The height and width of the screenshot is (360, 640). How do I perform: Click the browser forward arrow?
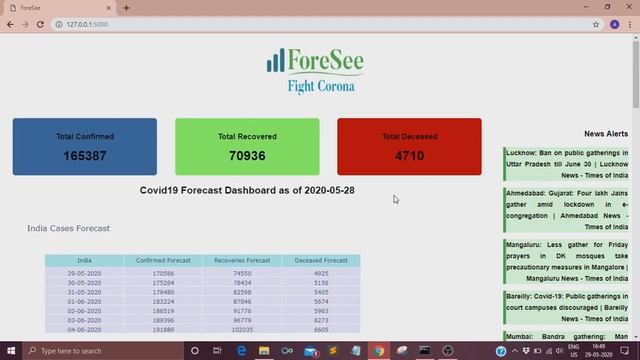coord(25,24)
